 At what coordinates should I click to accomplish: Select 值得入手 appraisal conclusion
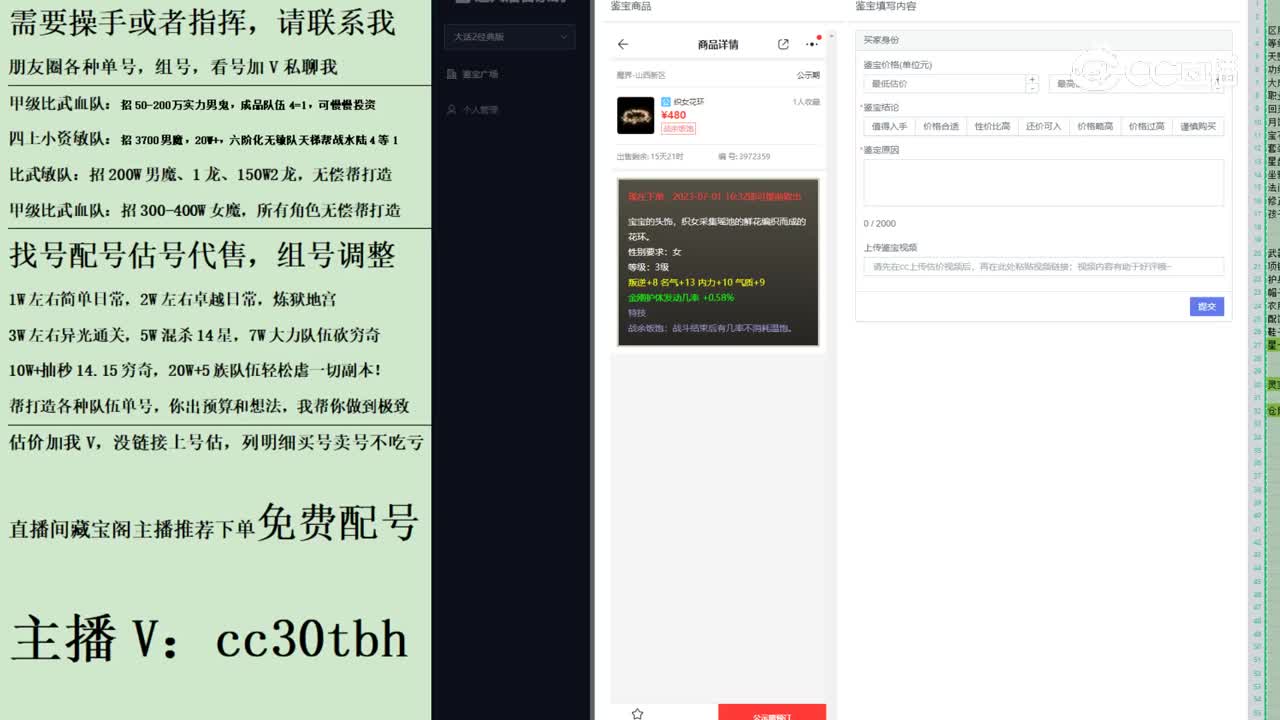[889, 127]
